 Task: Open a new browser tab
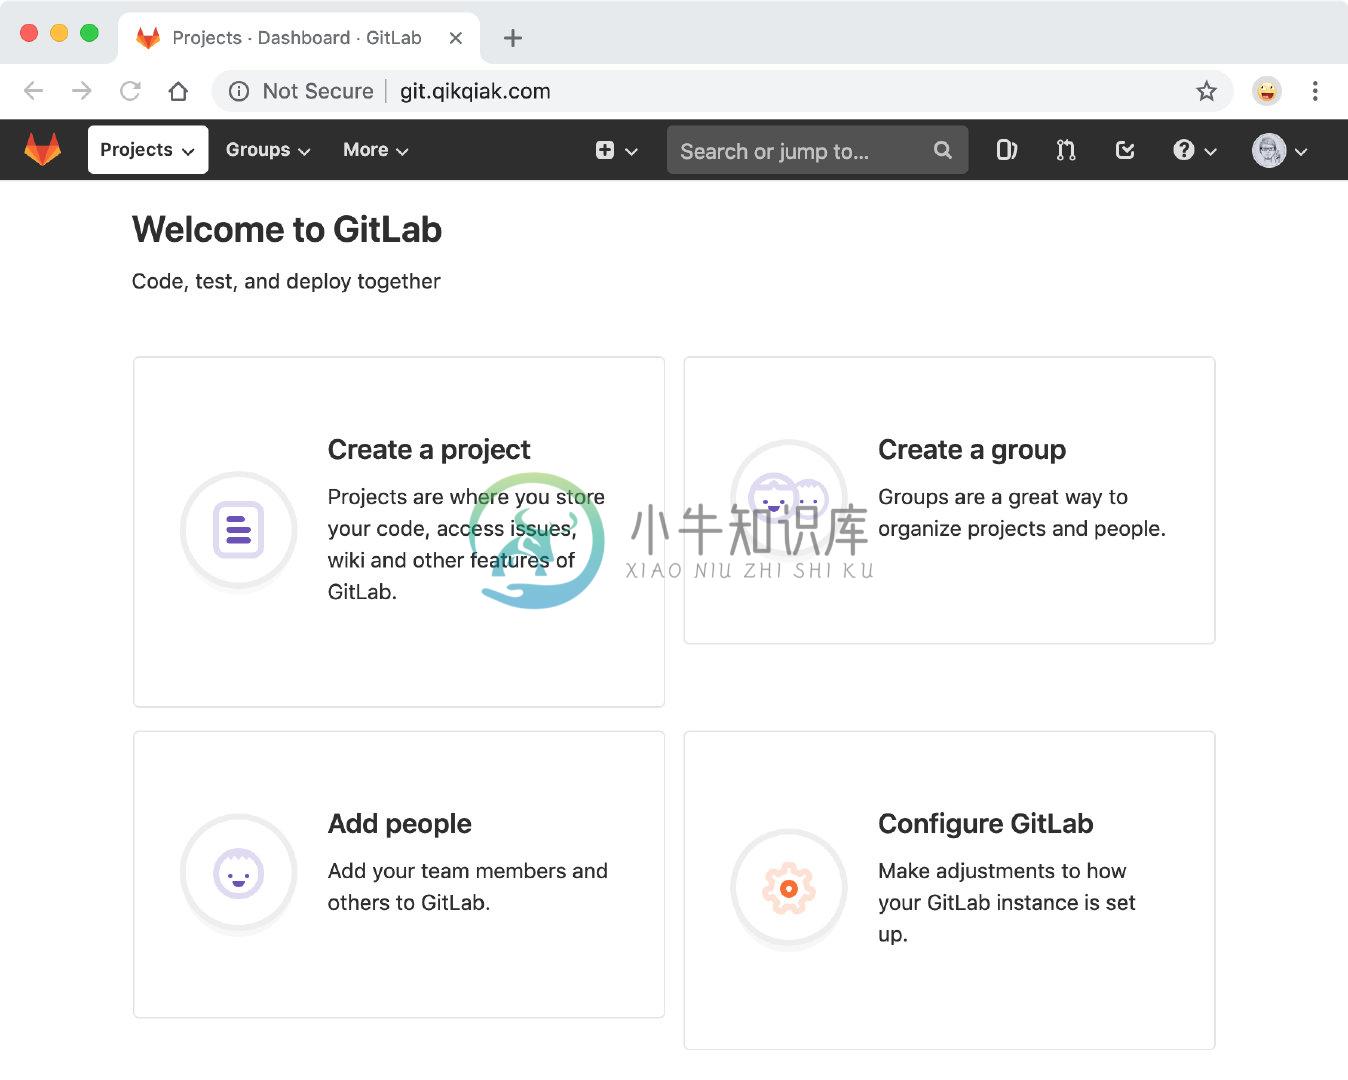513,38
